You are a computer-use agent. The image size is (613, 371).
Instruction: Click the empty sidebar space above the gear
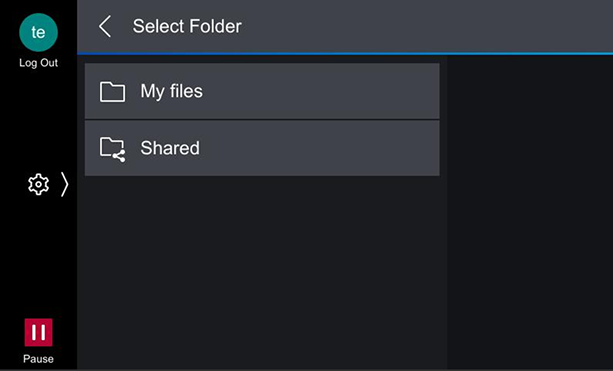[38, 121]
